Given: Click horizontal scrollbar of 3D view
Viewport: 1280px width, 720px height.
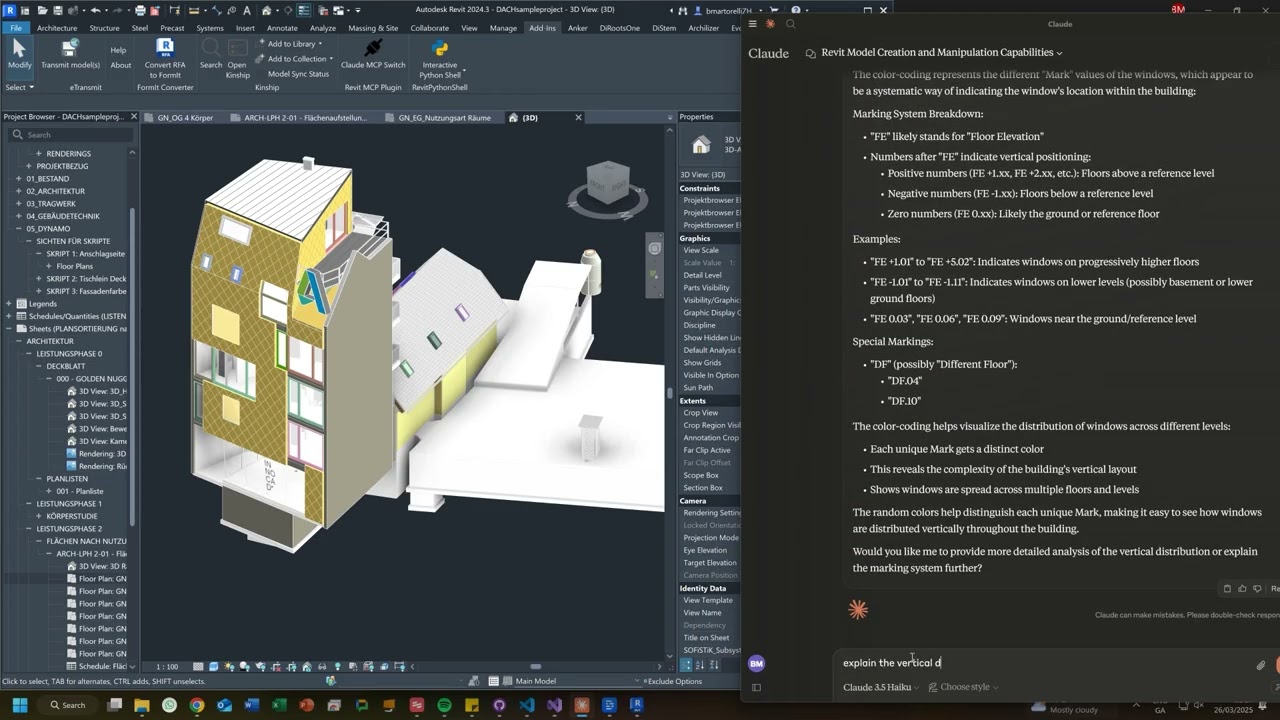Looking at the screenshot, I should point(536,667).
